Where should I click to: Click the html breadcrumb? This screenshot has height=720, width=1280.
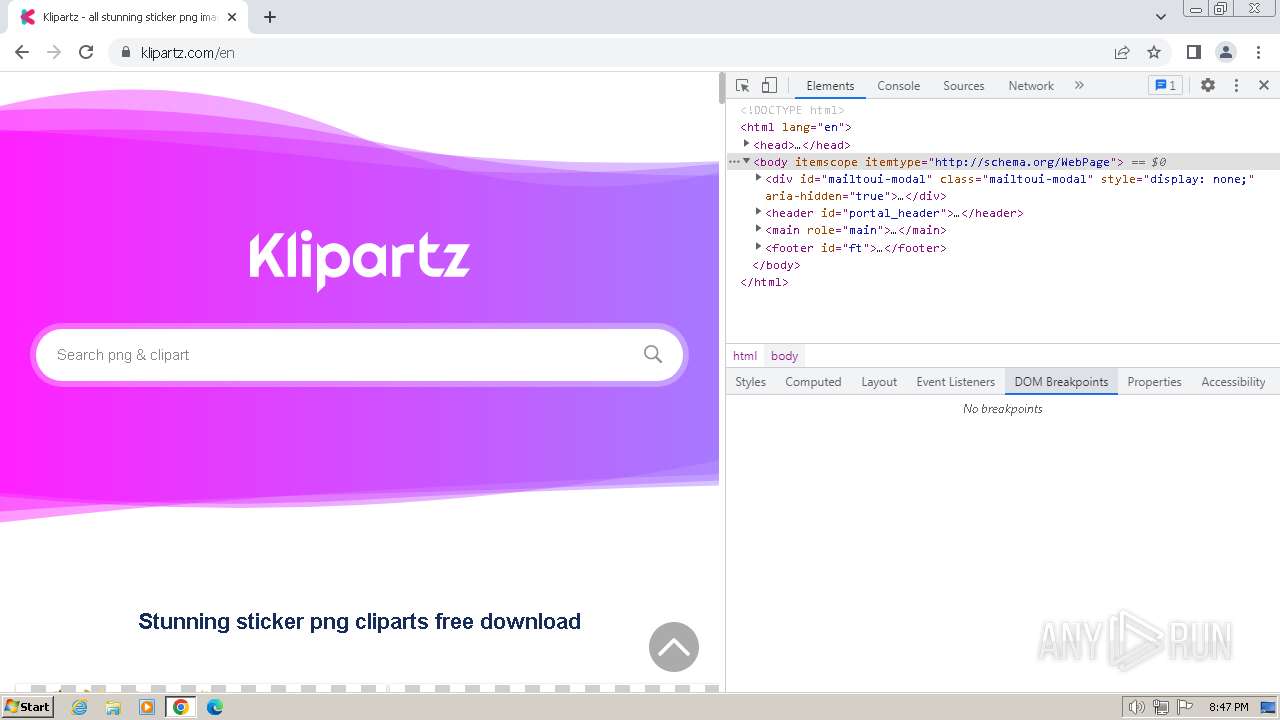[x=745, y=356]
